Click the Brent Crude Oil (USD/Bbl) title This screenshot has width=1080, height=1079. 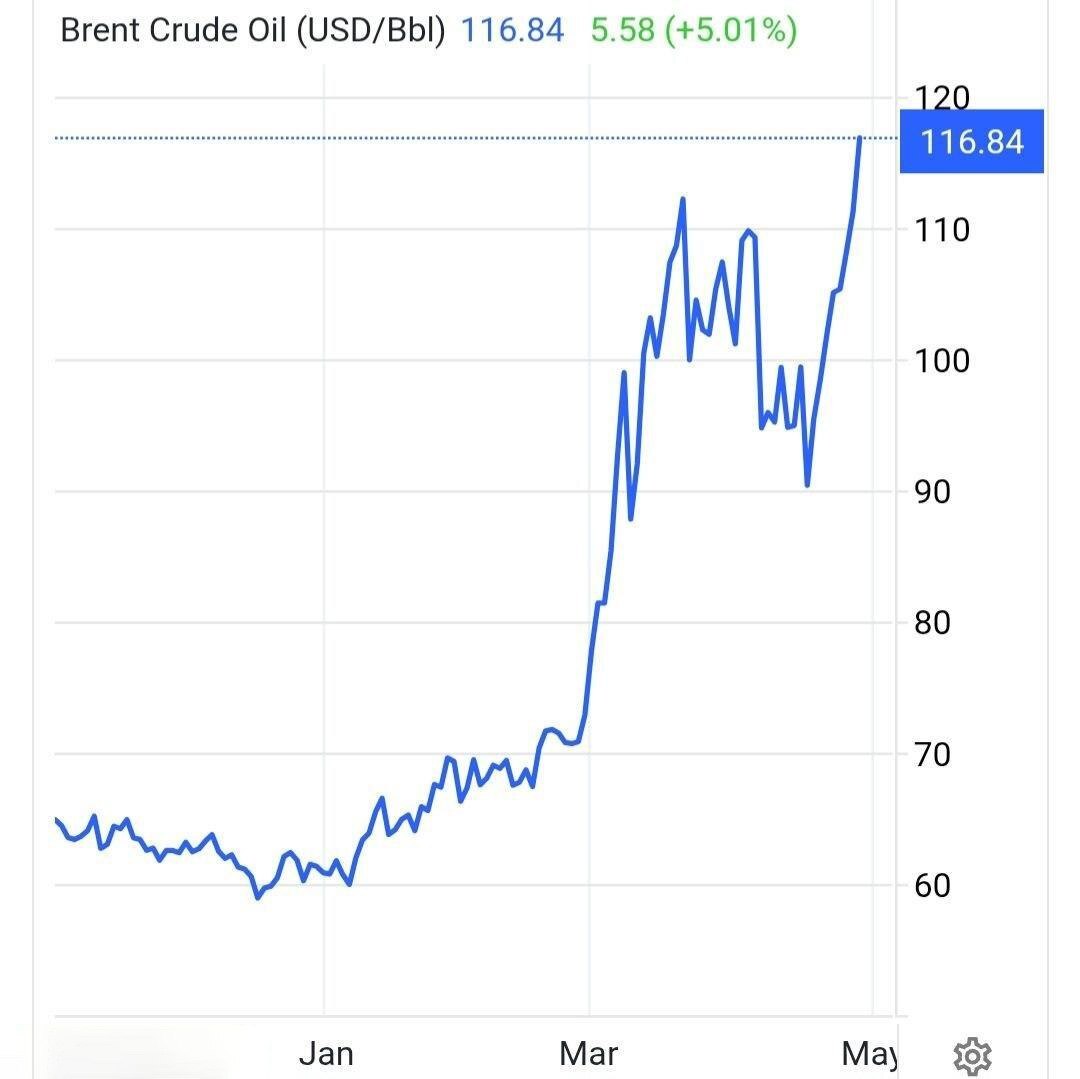[x=252, y=30]
